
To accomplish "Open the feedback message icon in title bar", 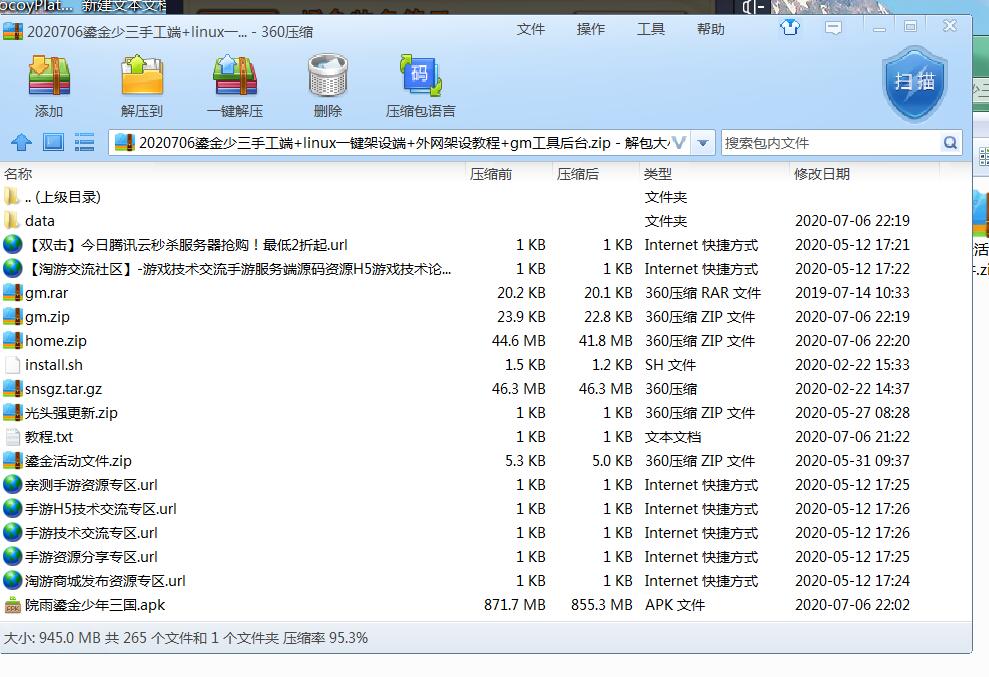I will click(833, 28).
